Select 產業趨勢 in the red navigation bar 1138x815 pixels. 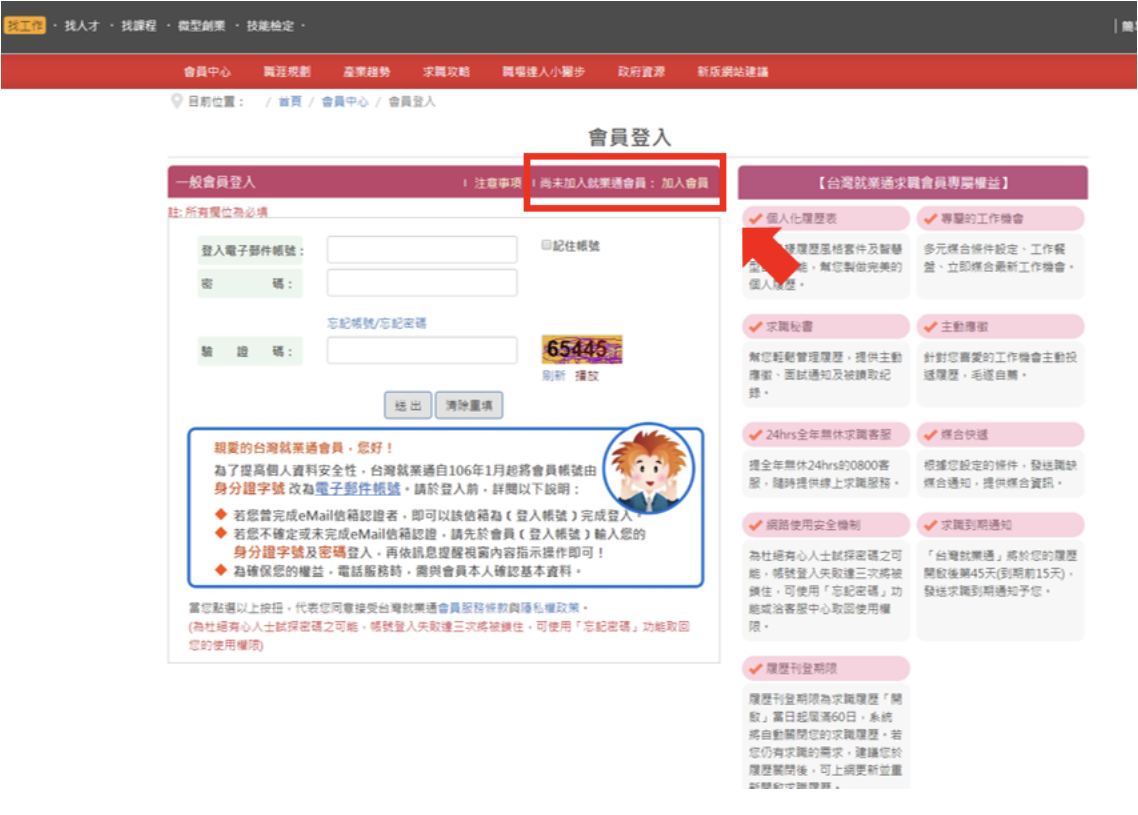click(367, 72)
